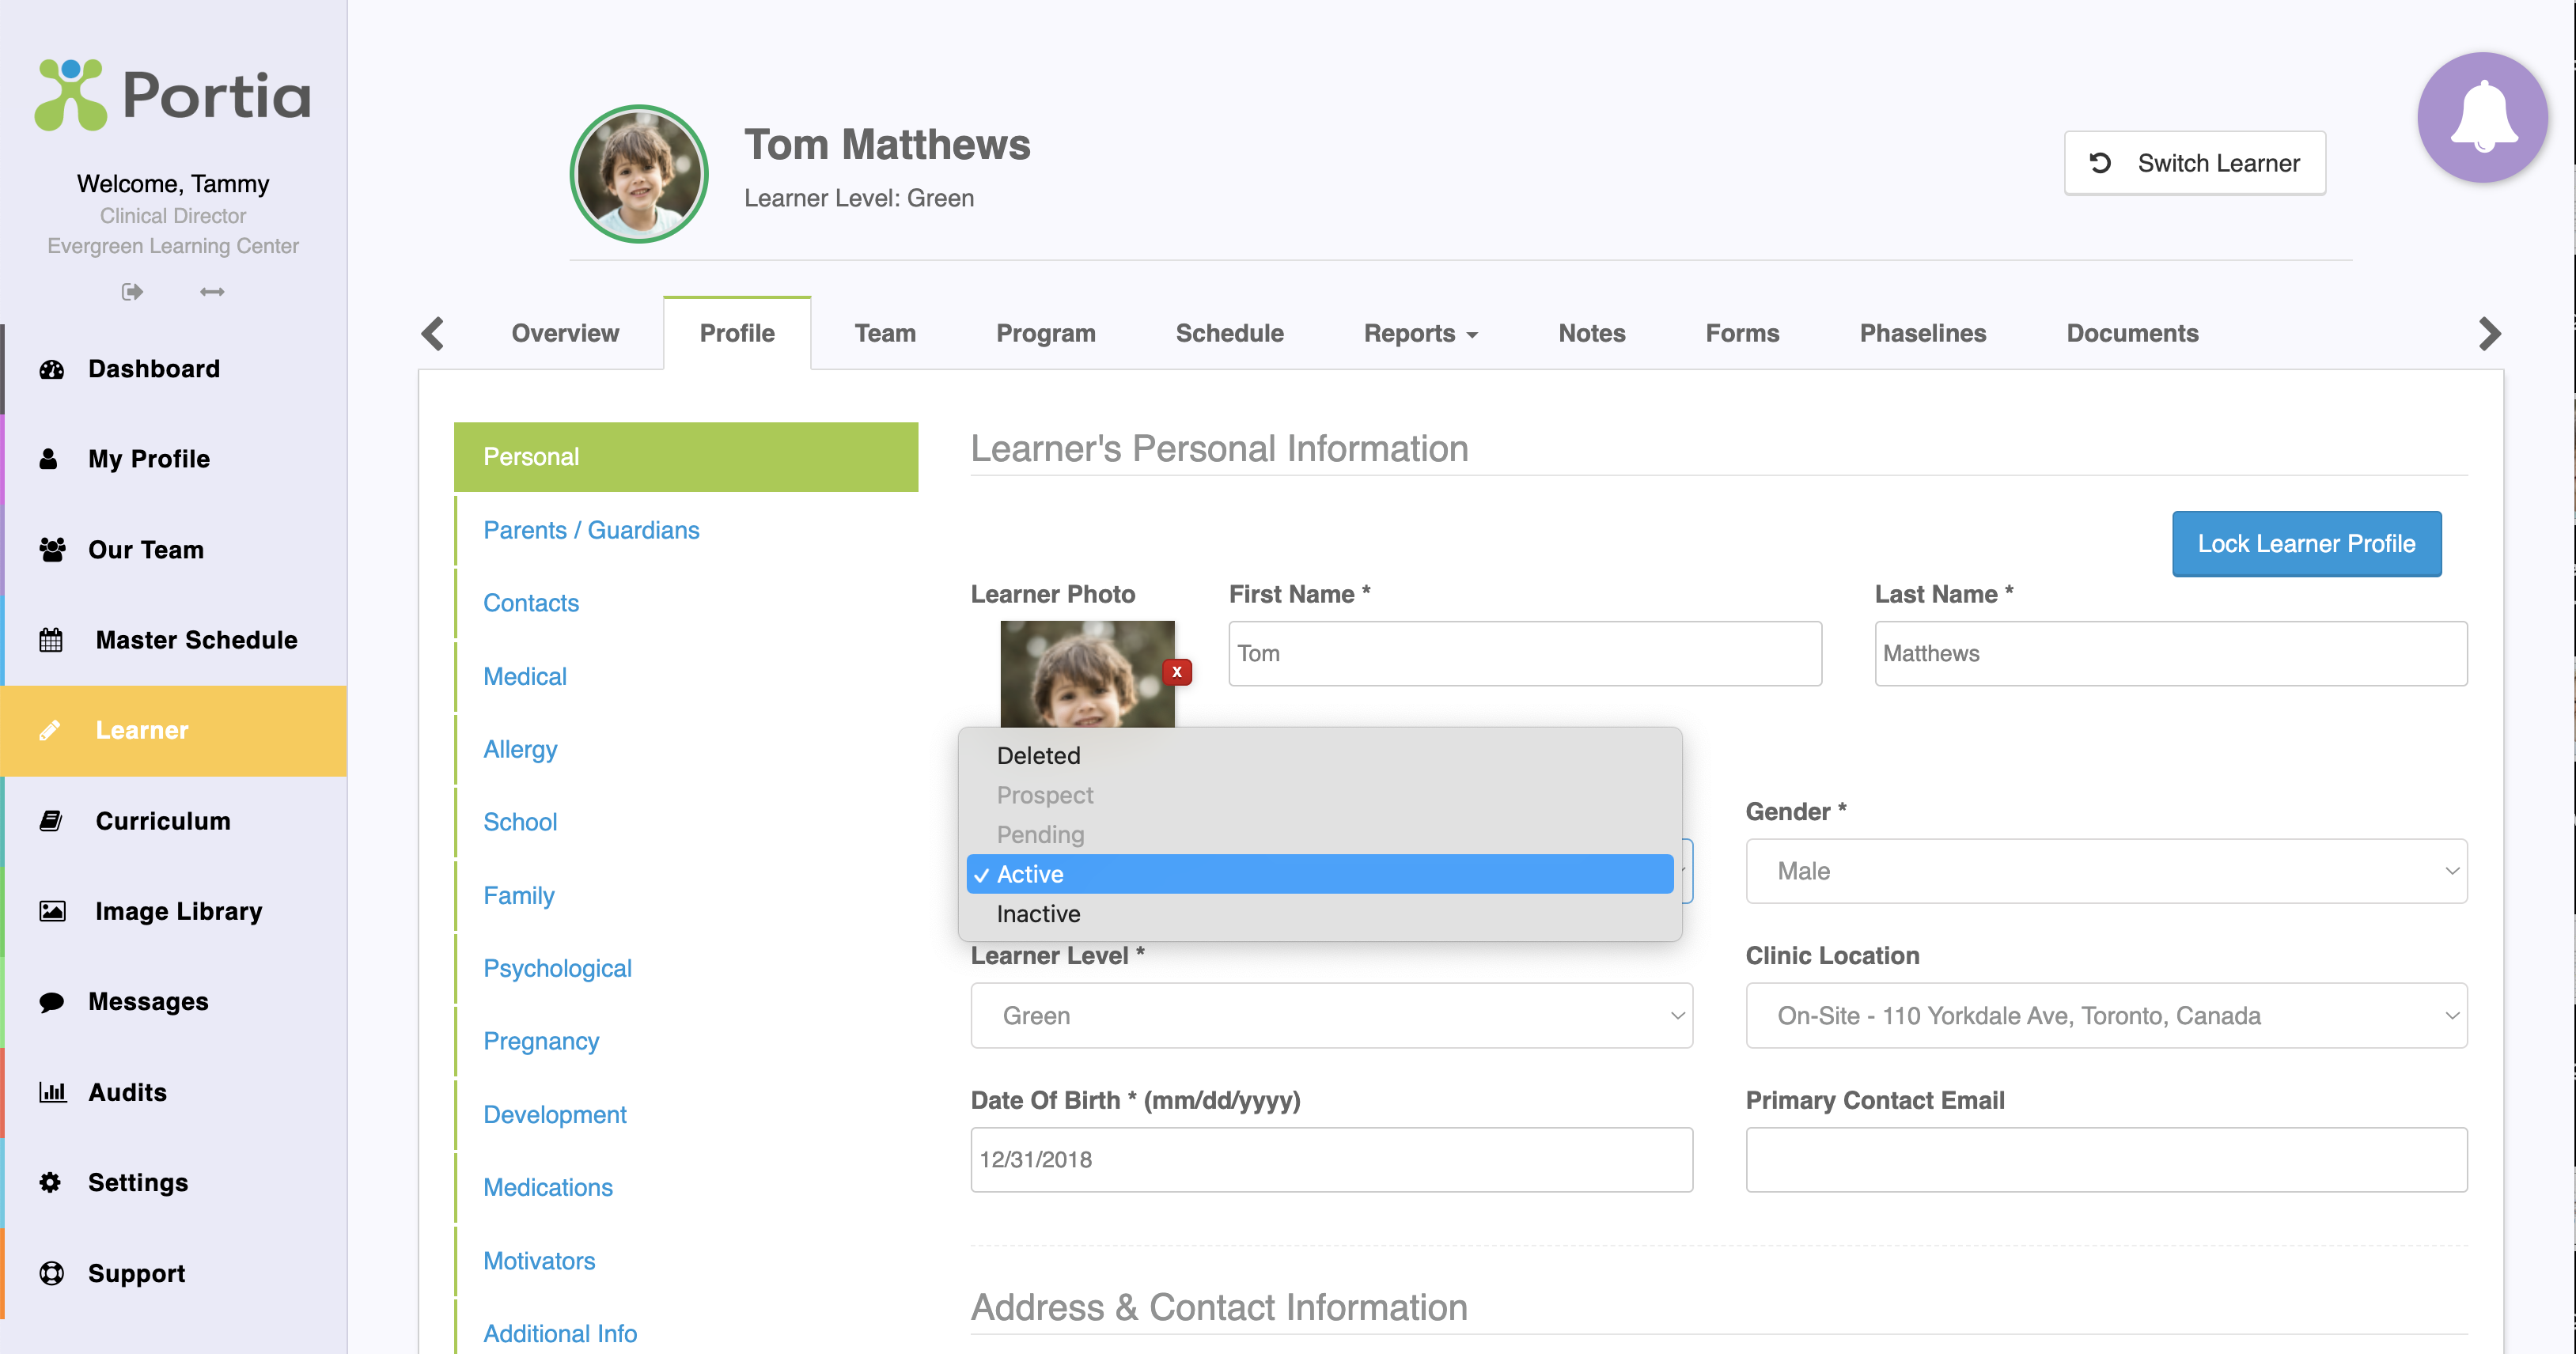The width and height of the screenshot is (2576, 1354).
Task: Choose Deleted in the status dropdown
Action: point(1038,755)
